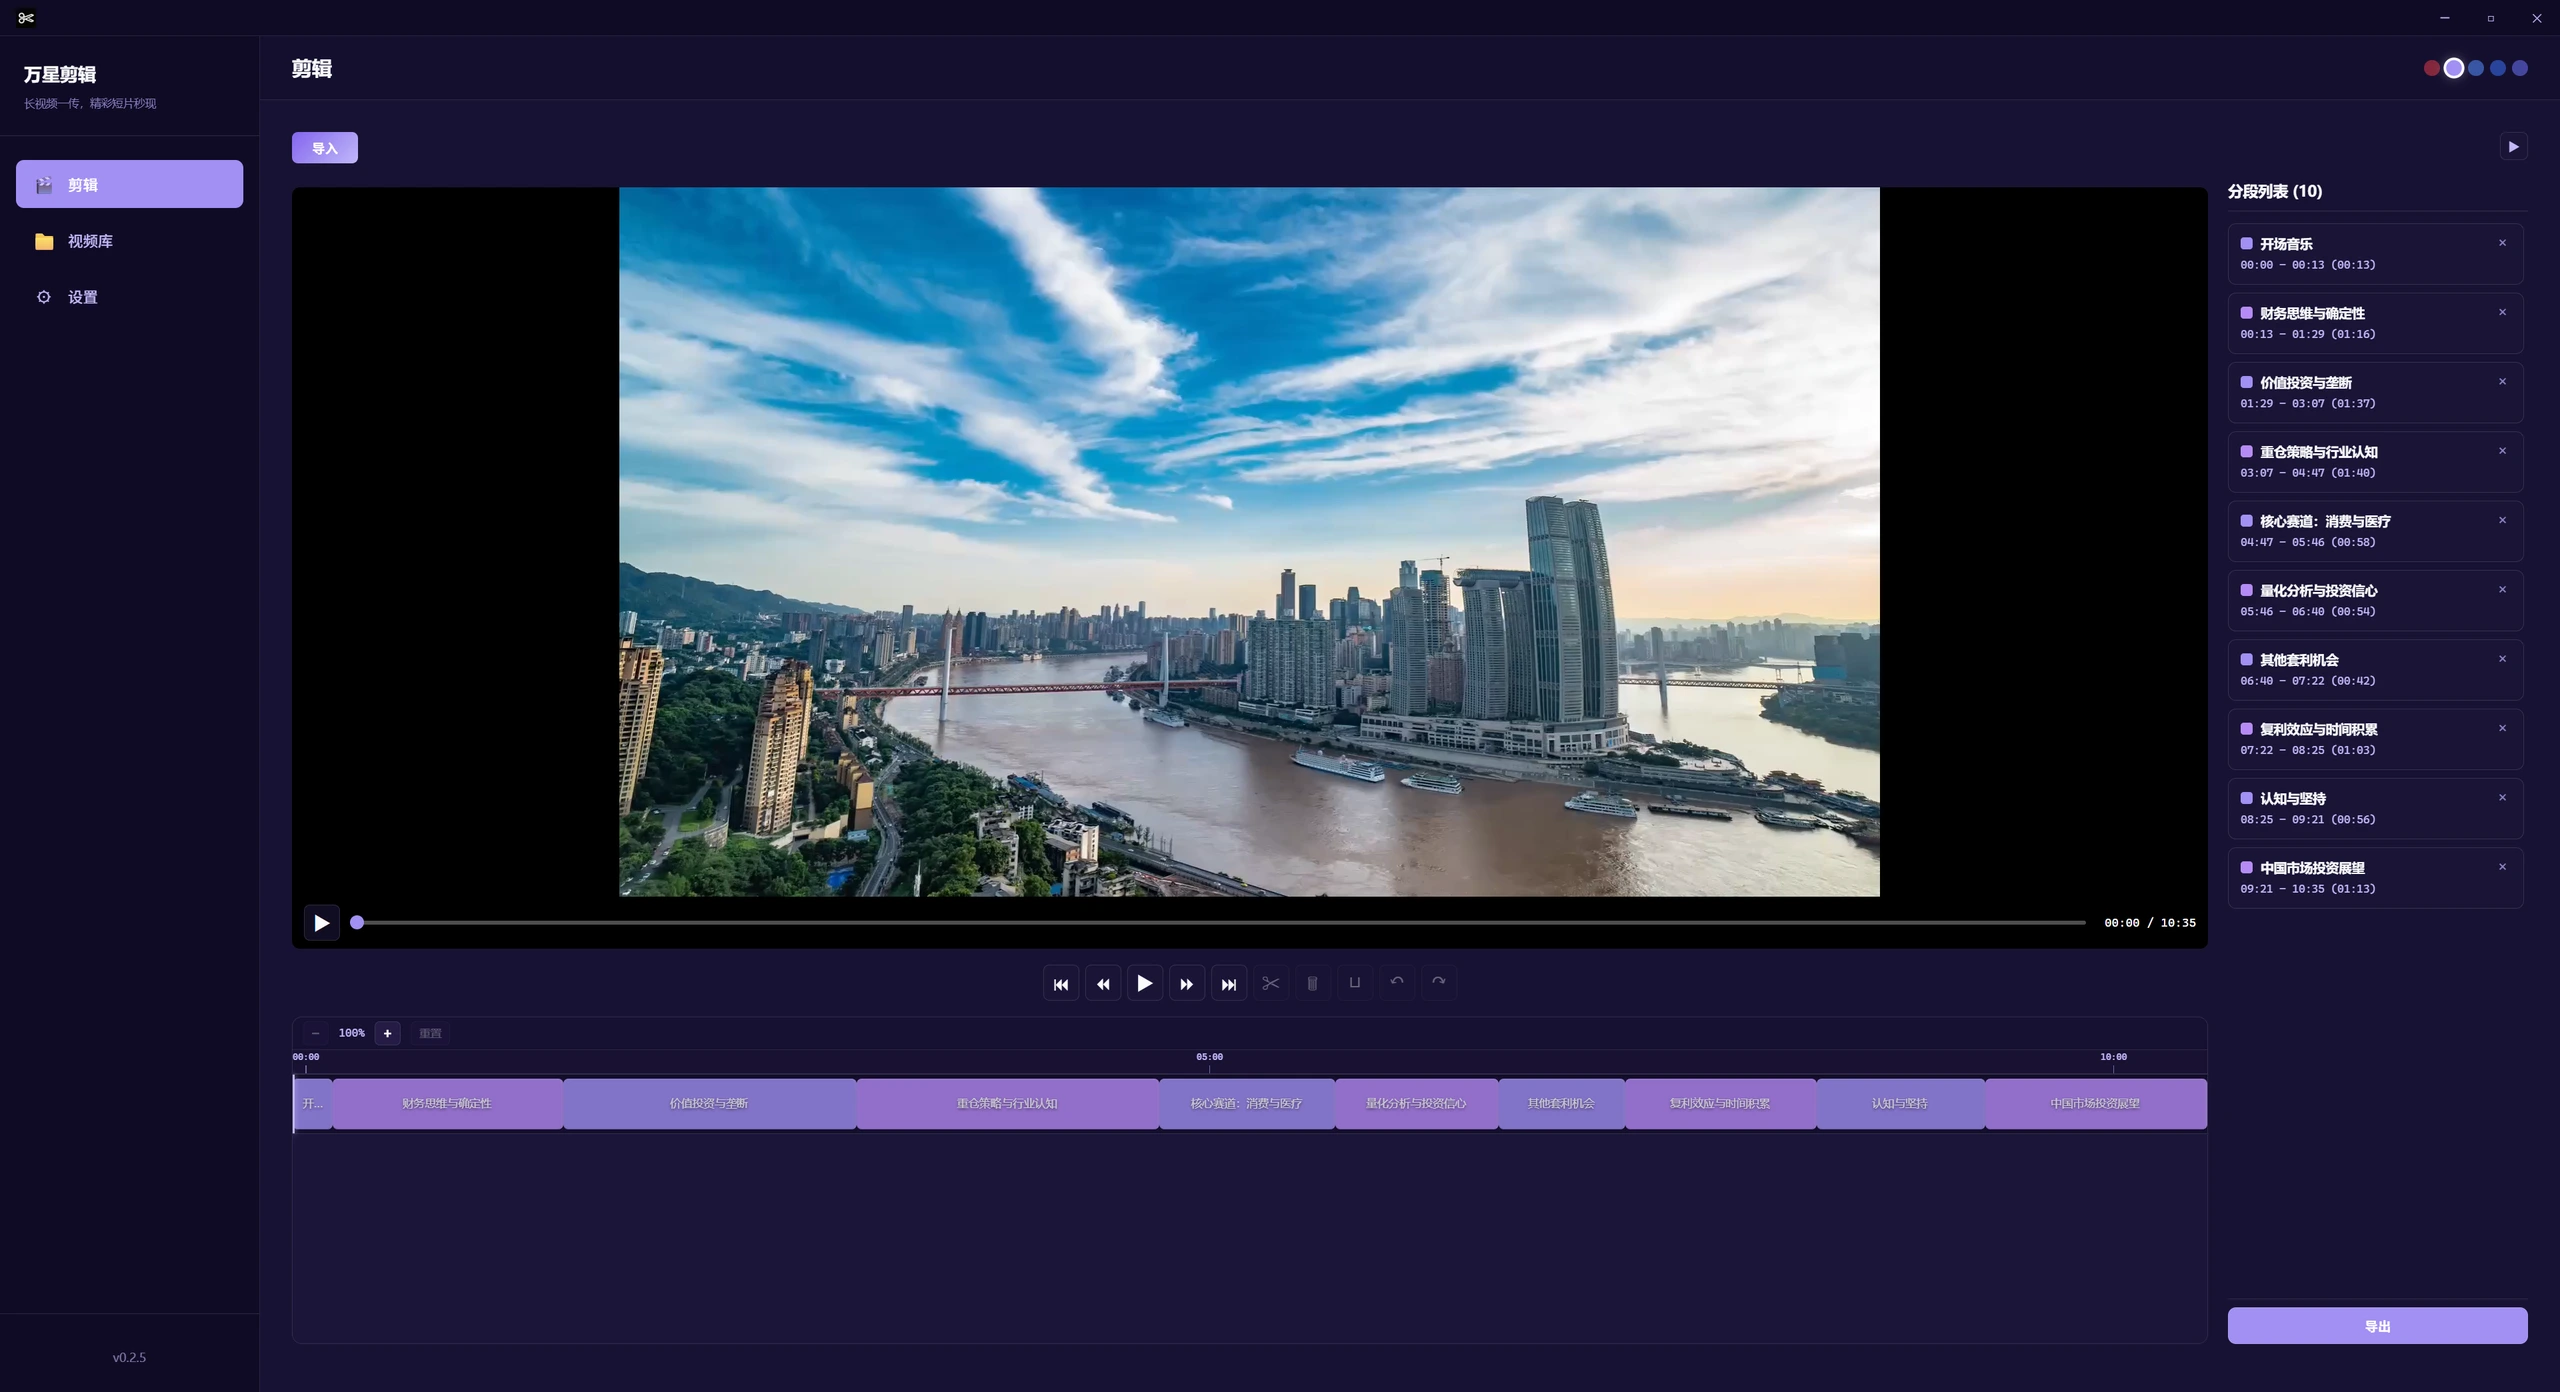Select 价值投资与垄断 in the segment list
This screenshot has height=1392, width=2560.
(x=2375, y=393)
